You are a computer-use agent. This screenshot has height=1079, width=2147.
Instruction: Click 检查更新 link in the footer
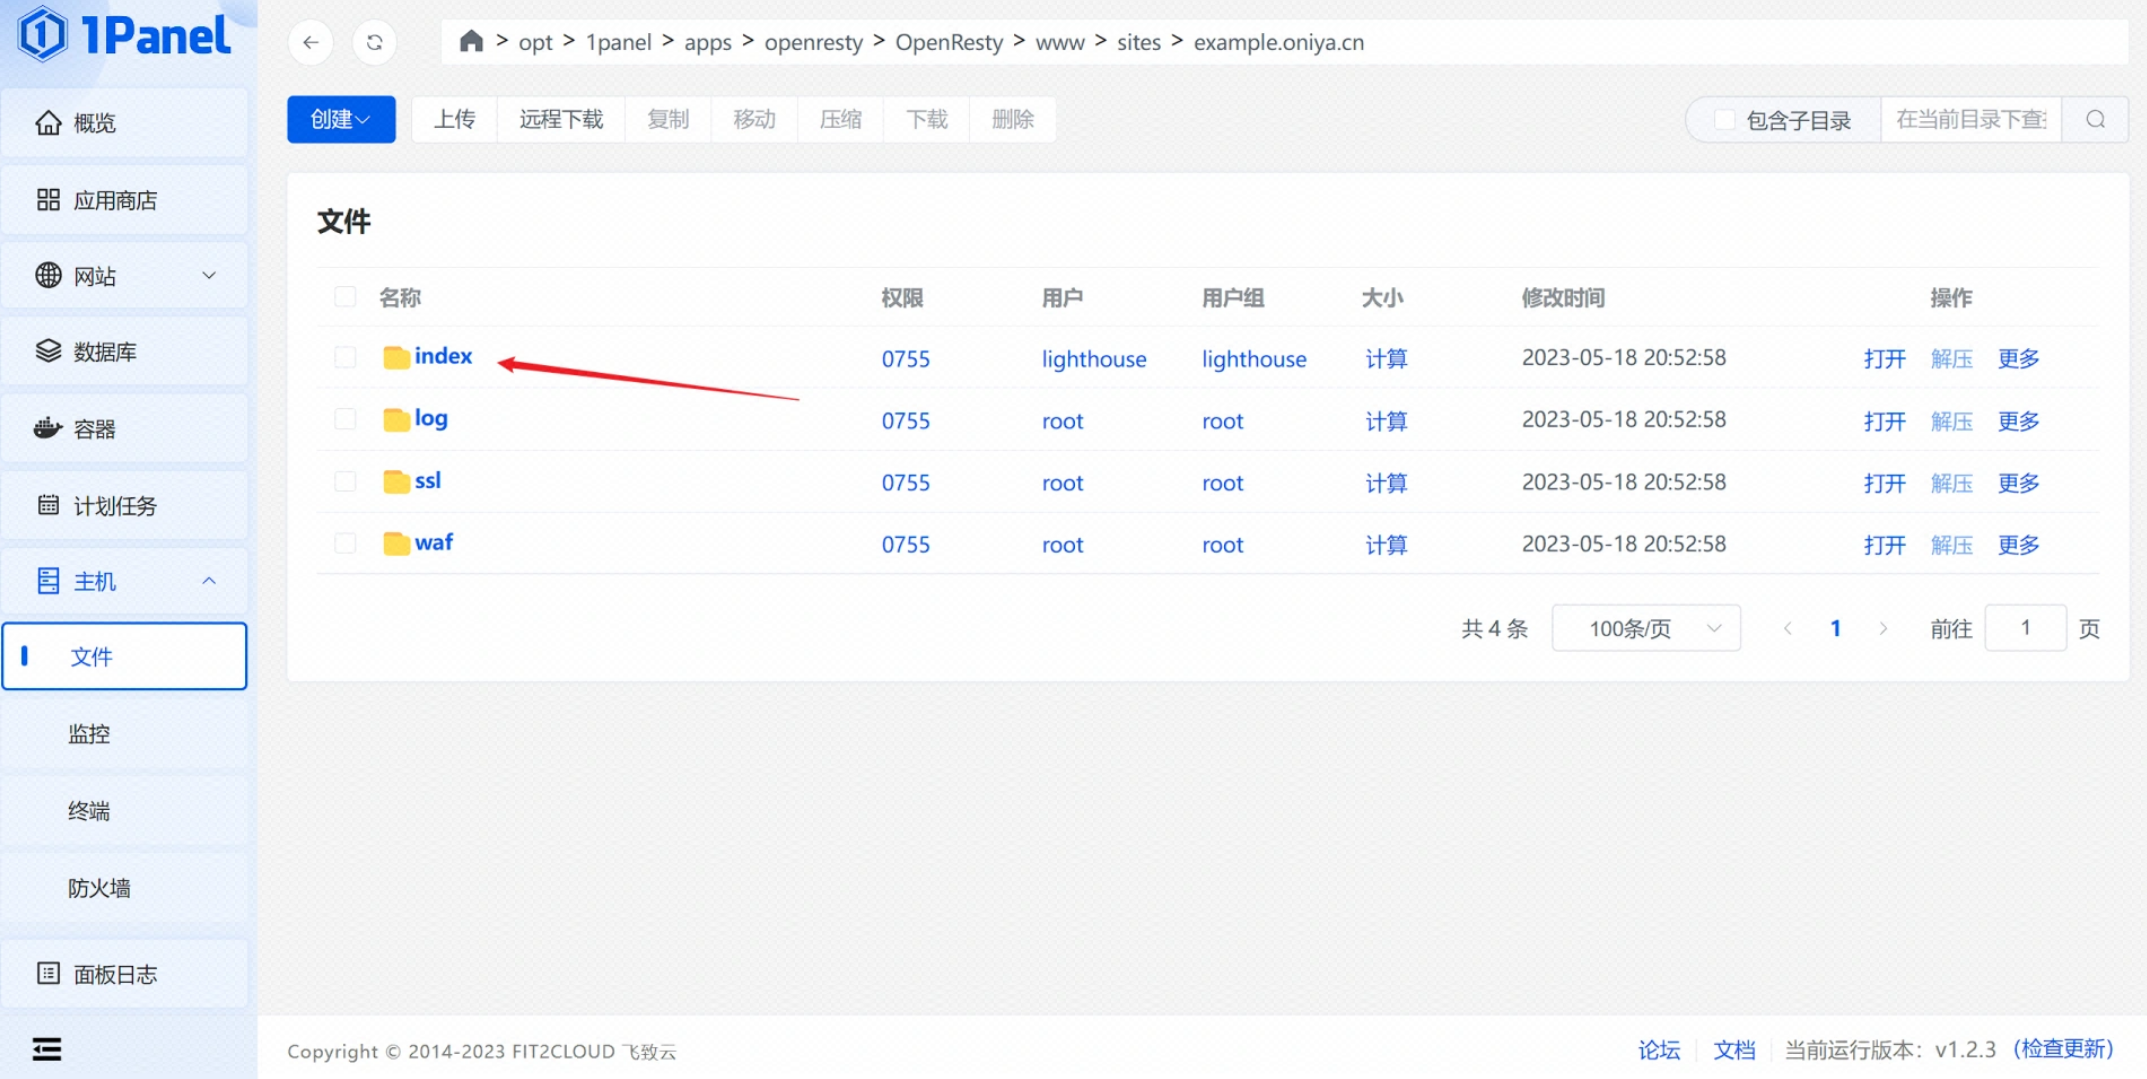point(2063,1049)
